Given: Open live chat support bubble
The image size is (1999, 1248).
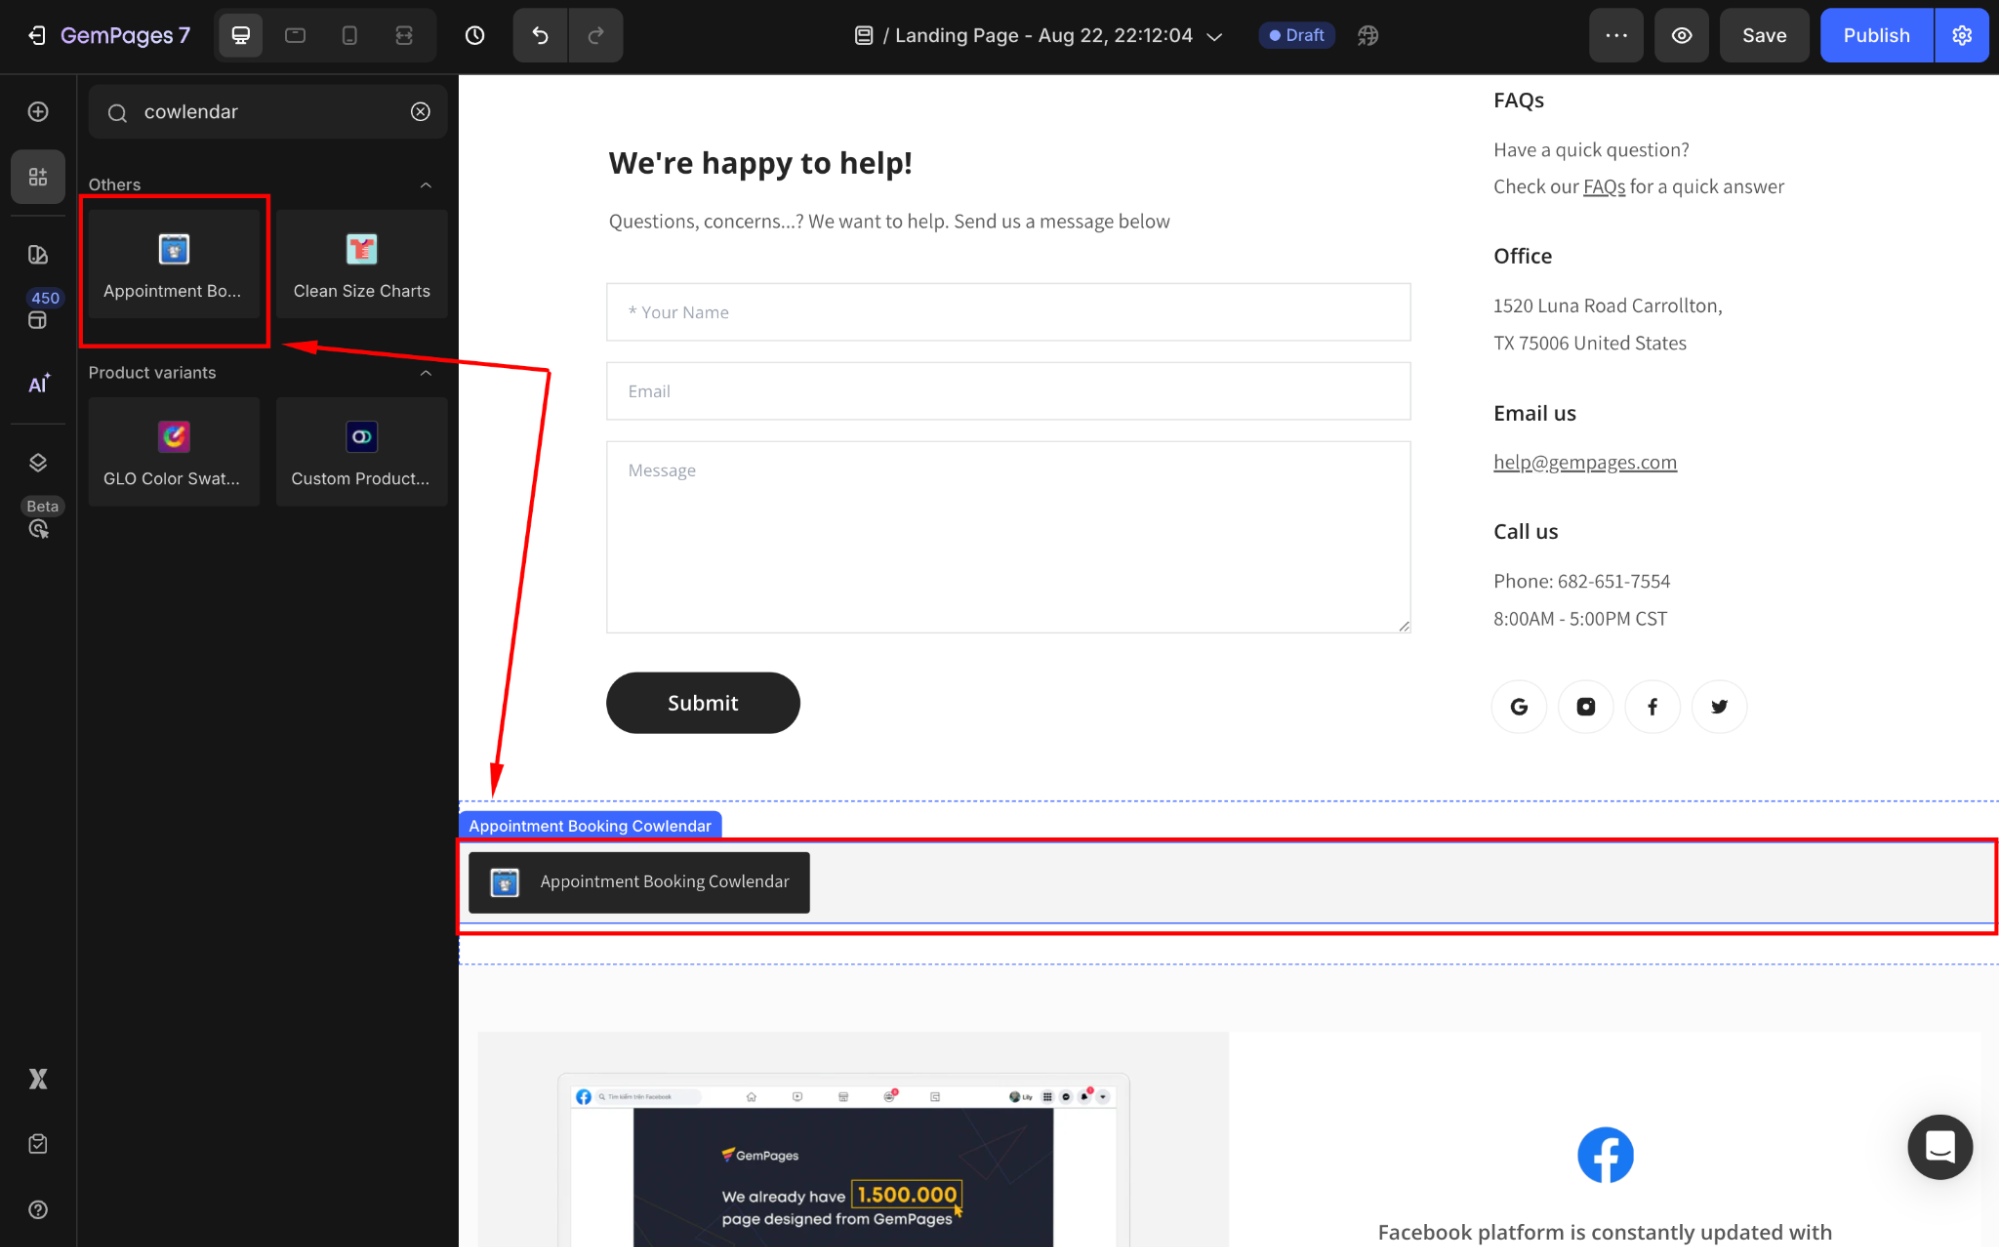Looking at the screenshot, I should point(1939,1147).
